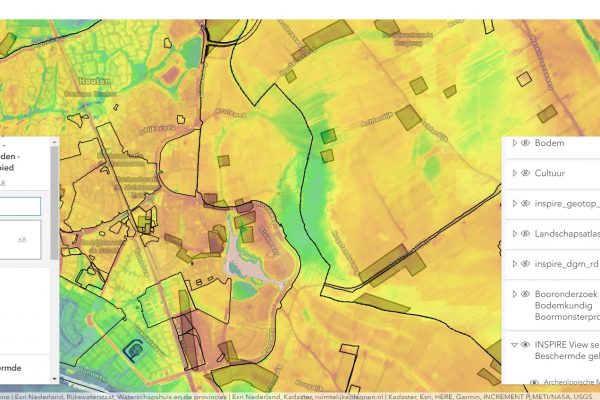The width and height of the screenshot is (600, 400).
Task: Expand the inspire_dgm_rd layer group
Action: point(514,264)
